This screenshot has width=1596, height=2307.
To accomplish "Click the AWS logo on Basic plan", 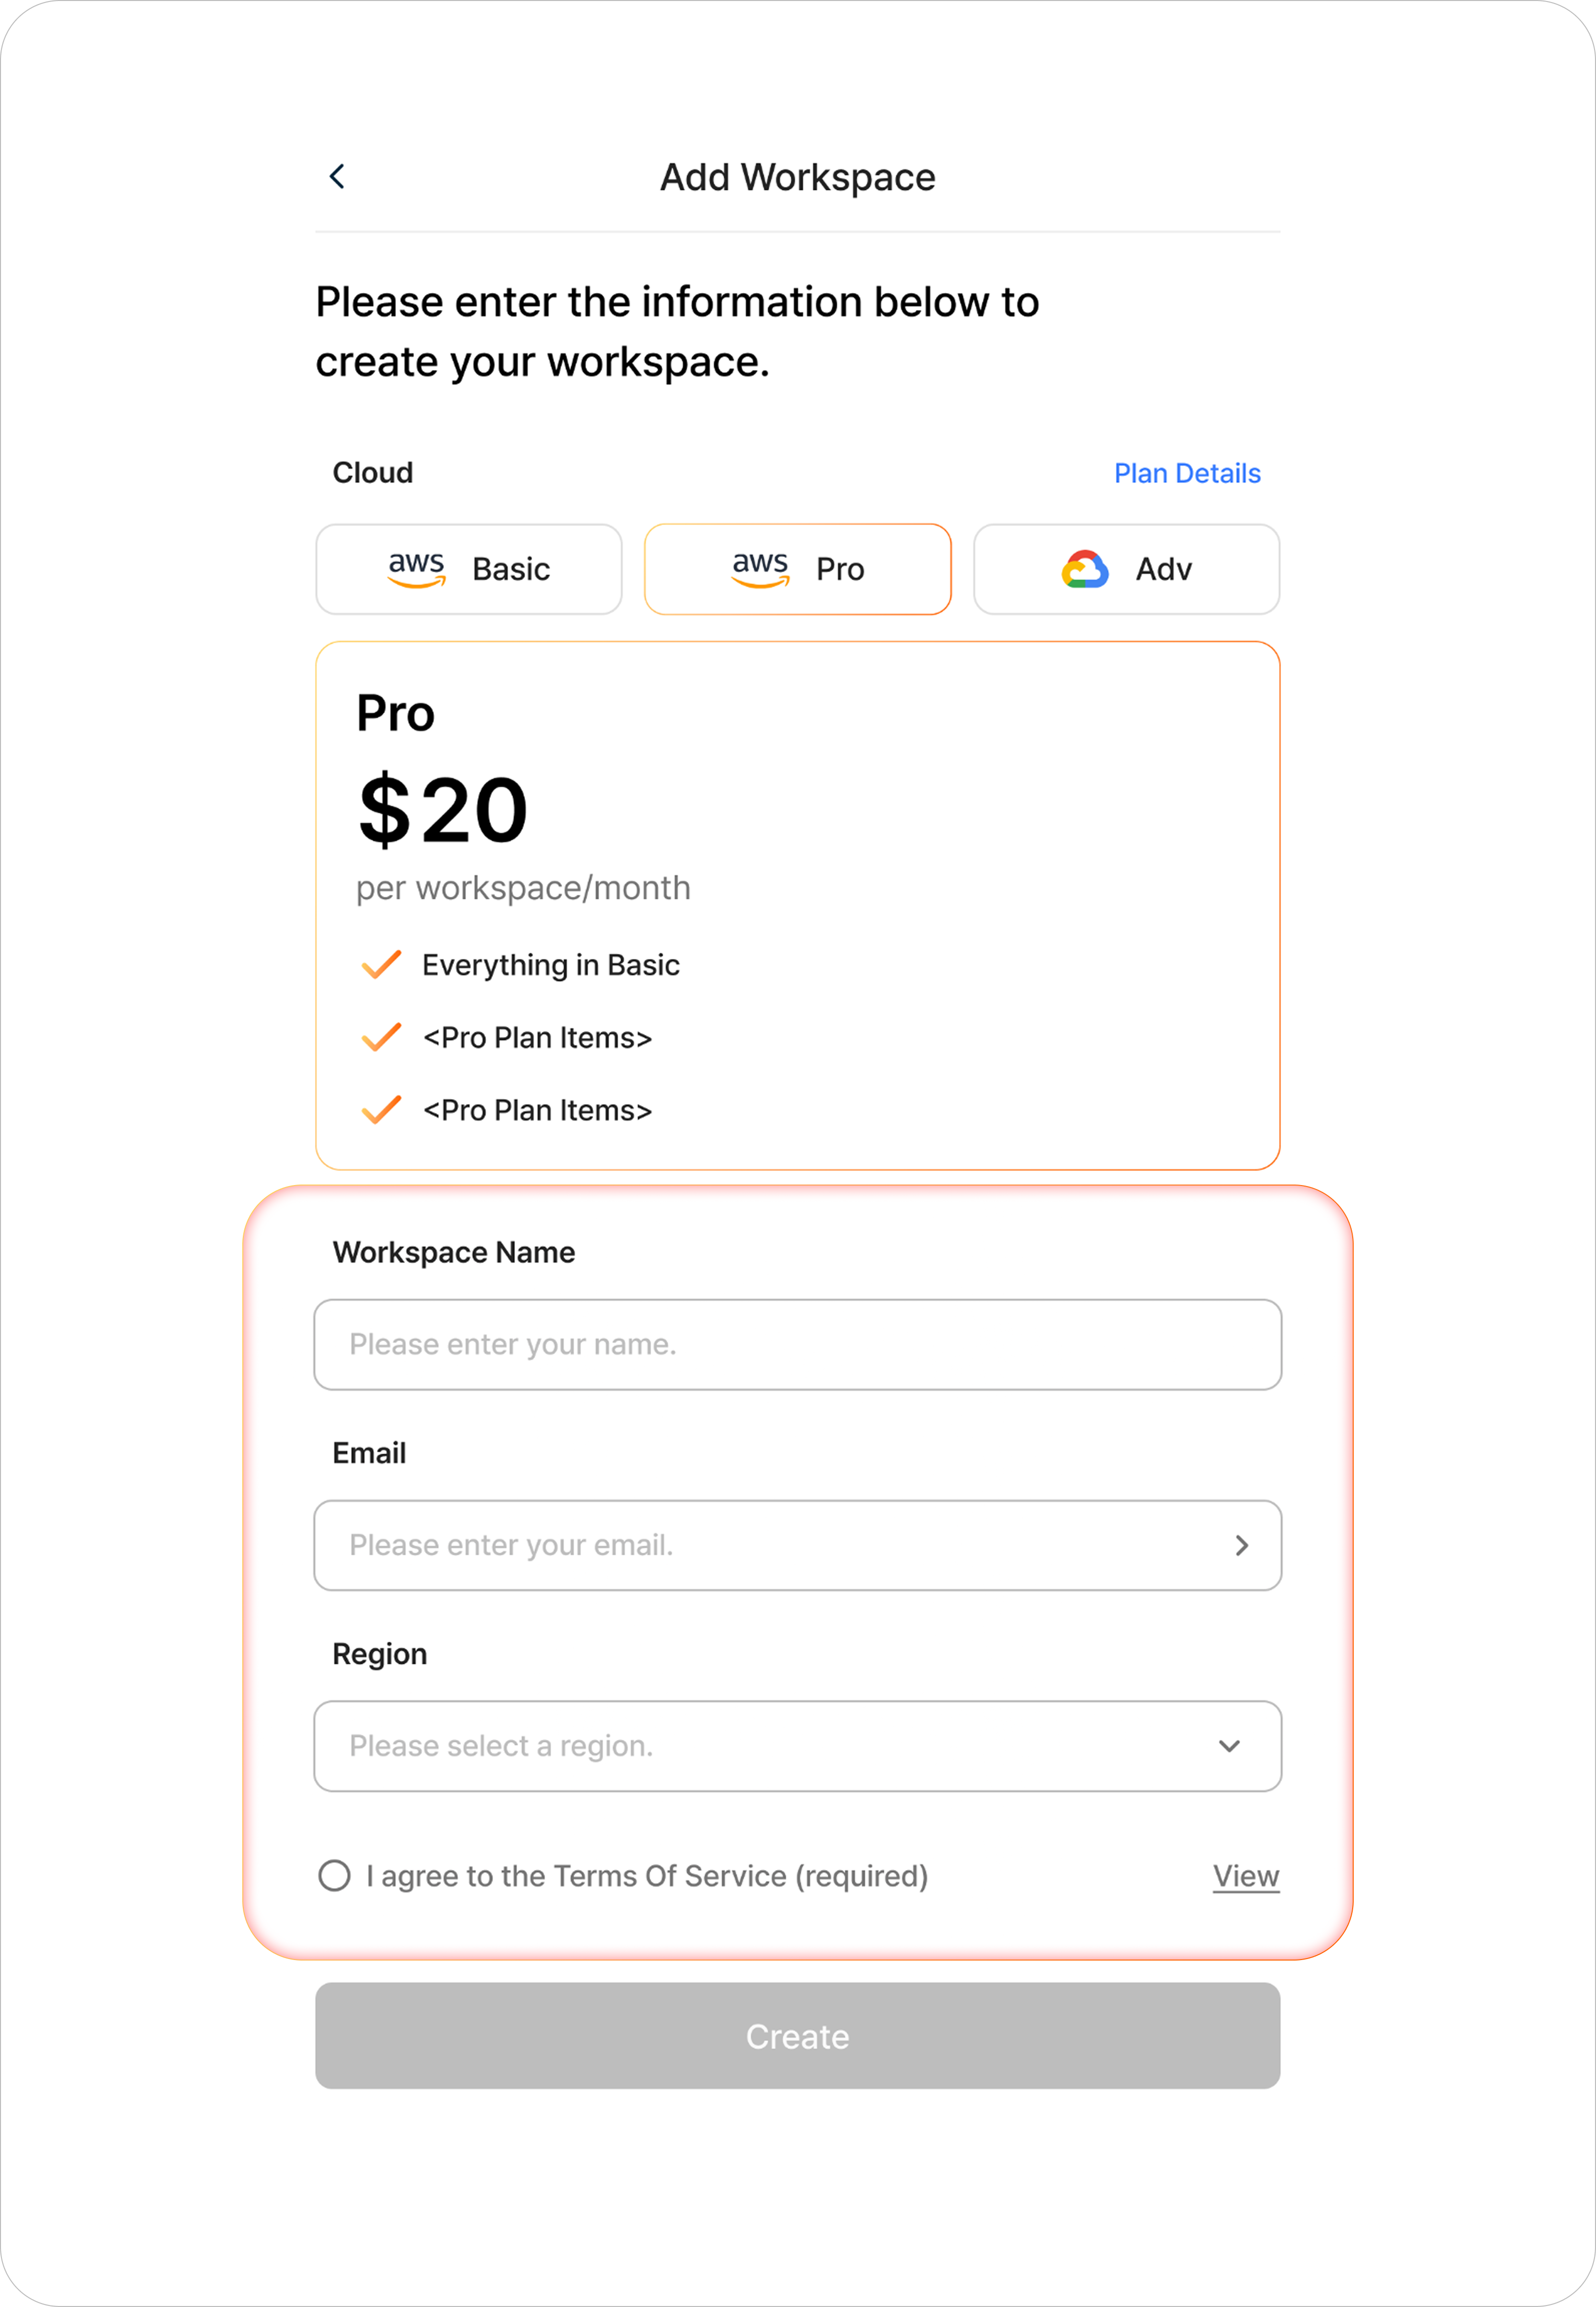I will pos(416,569).
